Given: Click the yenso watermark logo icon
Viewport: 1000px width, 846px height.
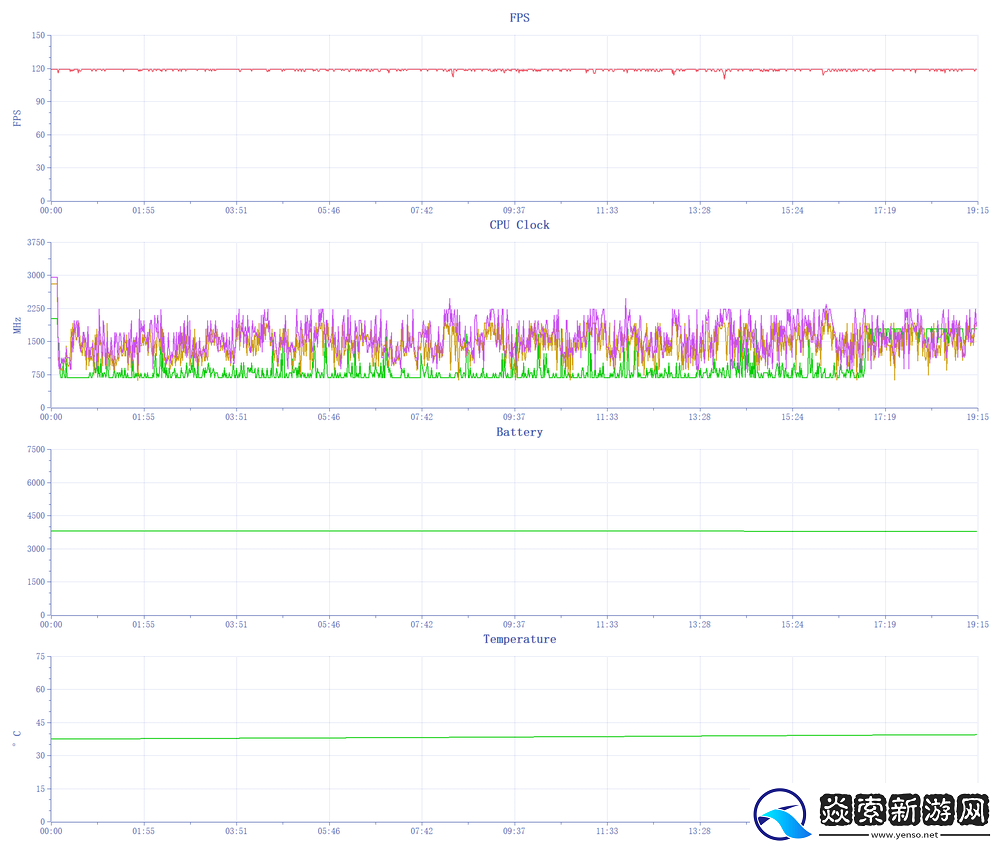Looking at the screenshot, I should [x=784, y=814].
